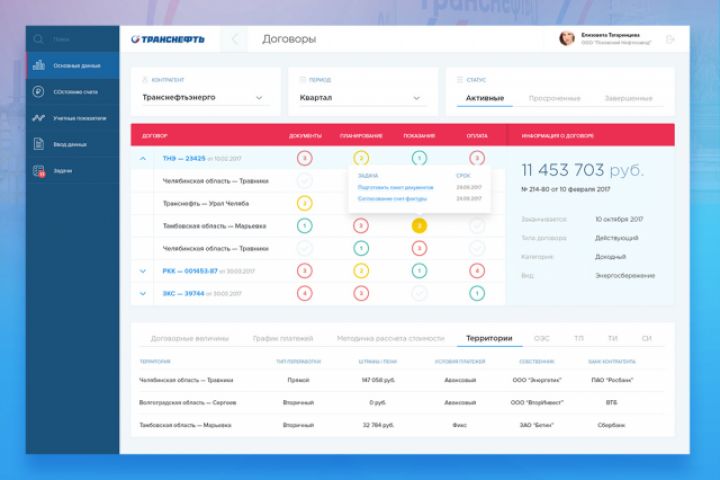Click the back arrow beside Договоры title

tap(235, 40)
